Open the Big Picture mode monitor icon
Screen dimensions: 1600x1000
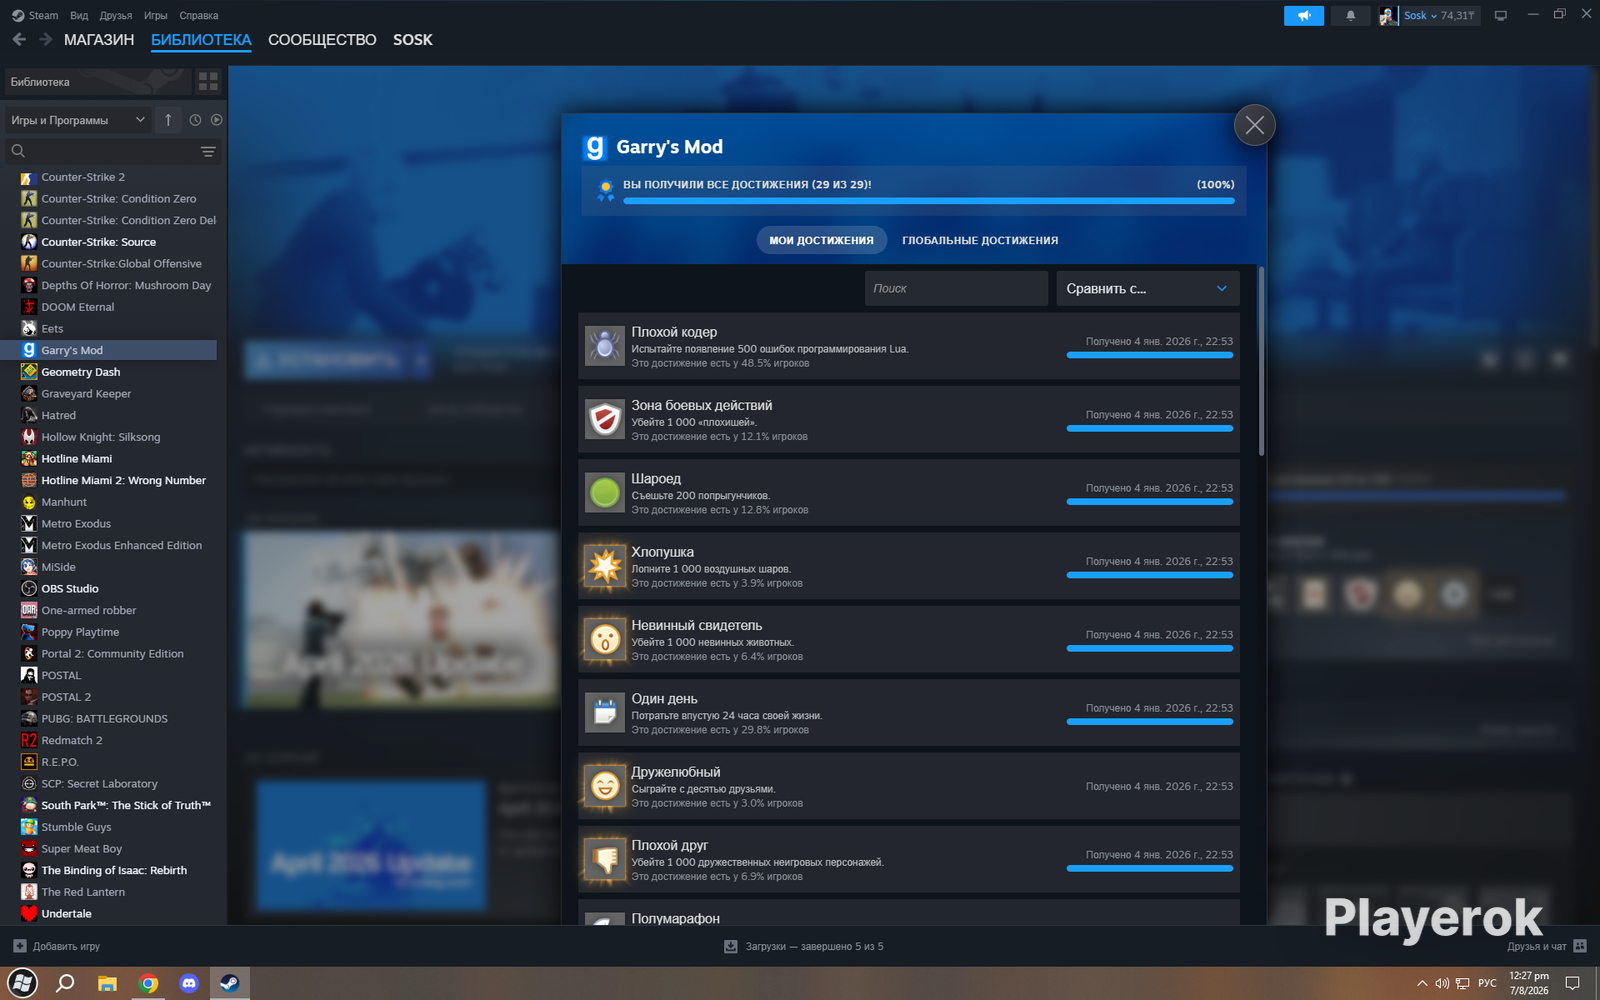[1500, 16]
